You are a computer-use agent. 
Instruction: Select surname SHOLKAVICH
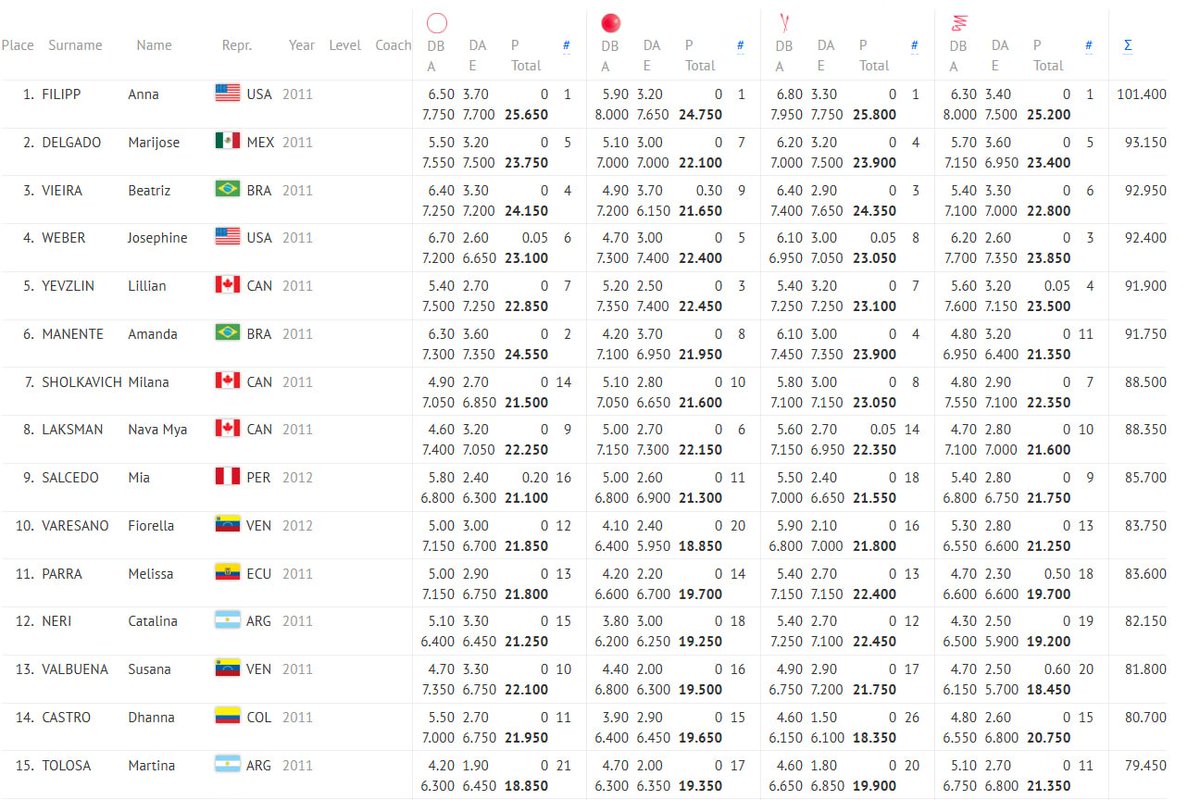[x=82, y=382]
